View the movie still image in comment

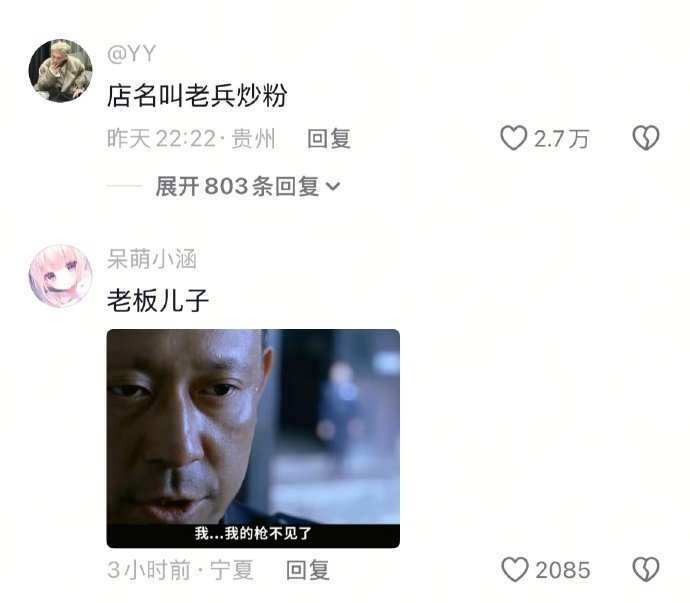[253, 438]
